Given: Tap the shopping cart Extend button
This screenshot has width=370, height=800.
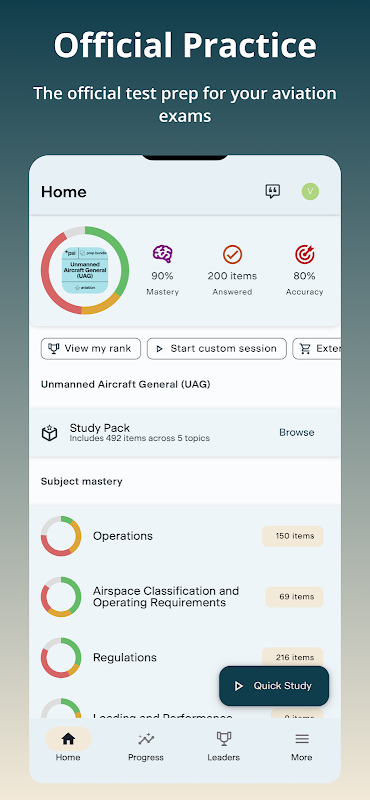Looking at the screenshot, I should 316,348.
